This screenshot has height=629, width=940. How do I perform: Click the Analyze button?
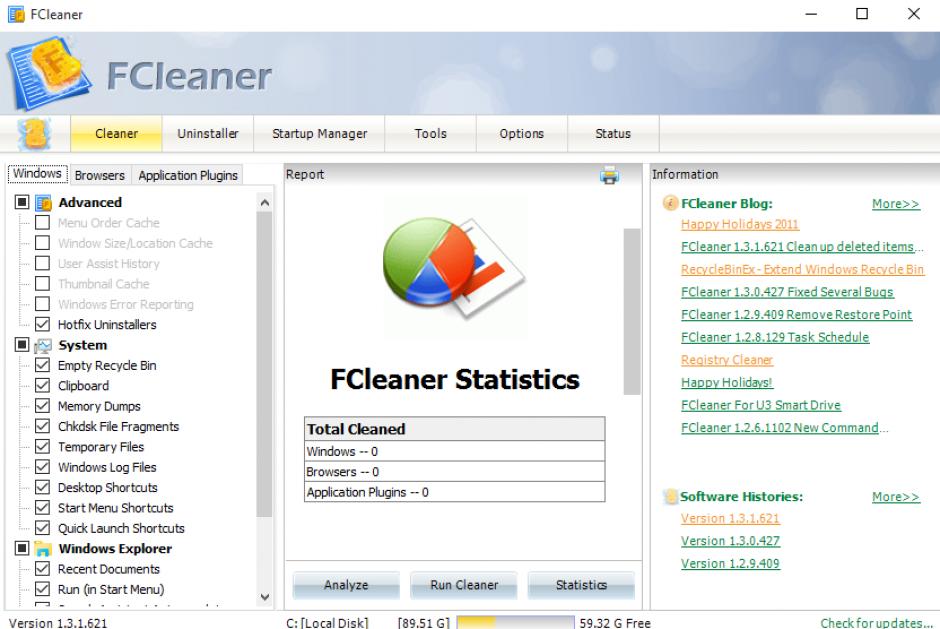346,585
